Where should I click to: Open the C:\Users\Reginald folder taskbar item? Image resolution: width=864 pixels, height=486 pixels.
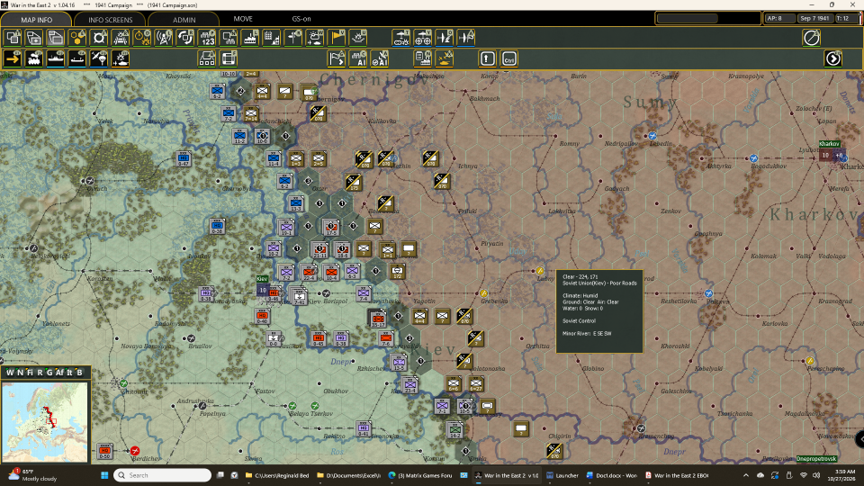coord(277,475)
